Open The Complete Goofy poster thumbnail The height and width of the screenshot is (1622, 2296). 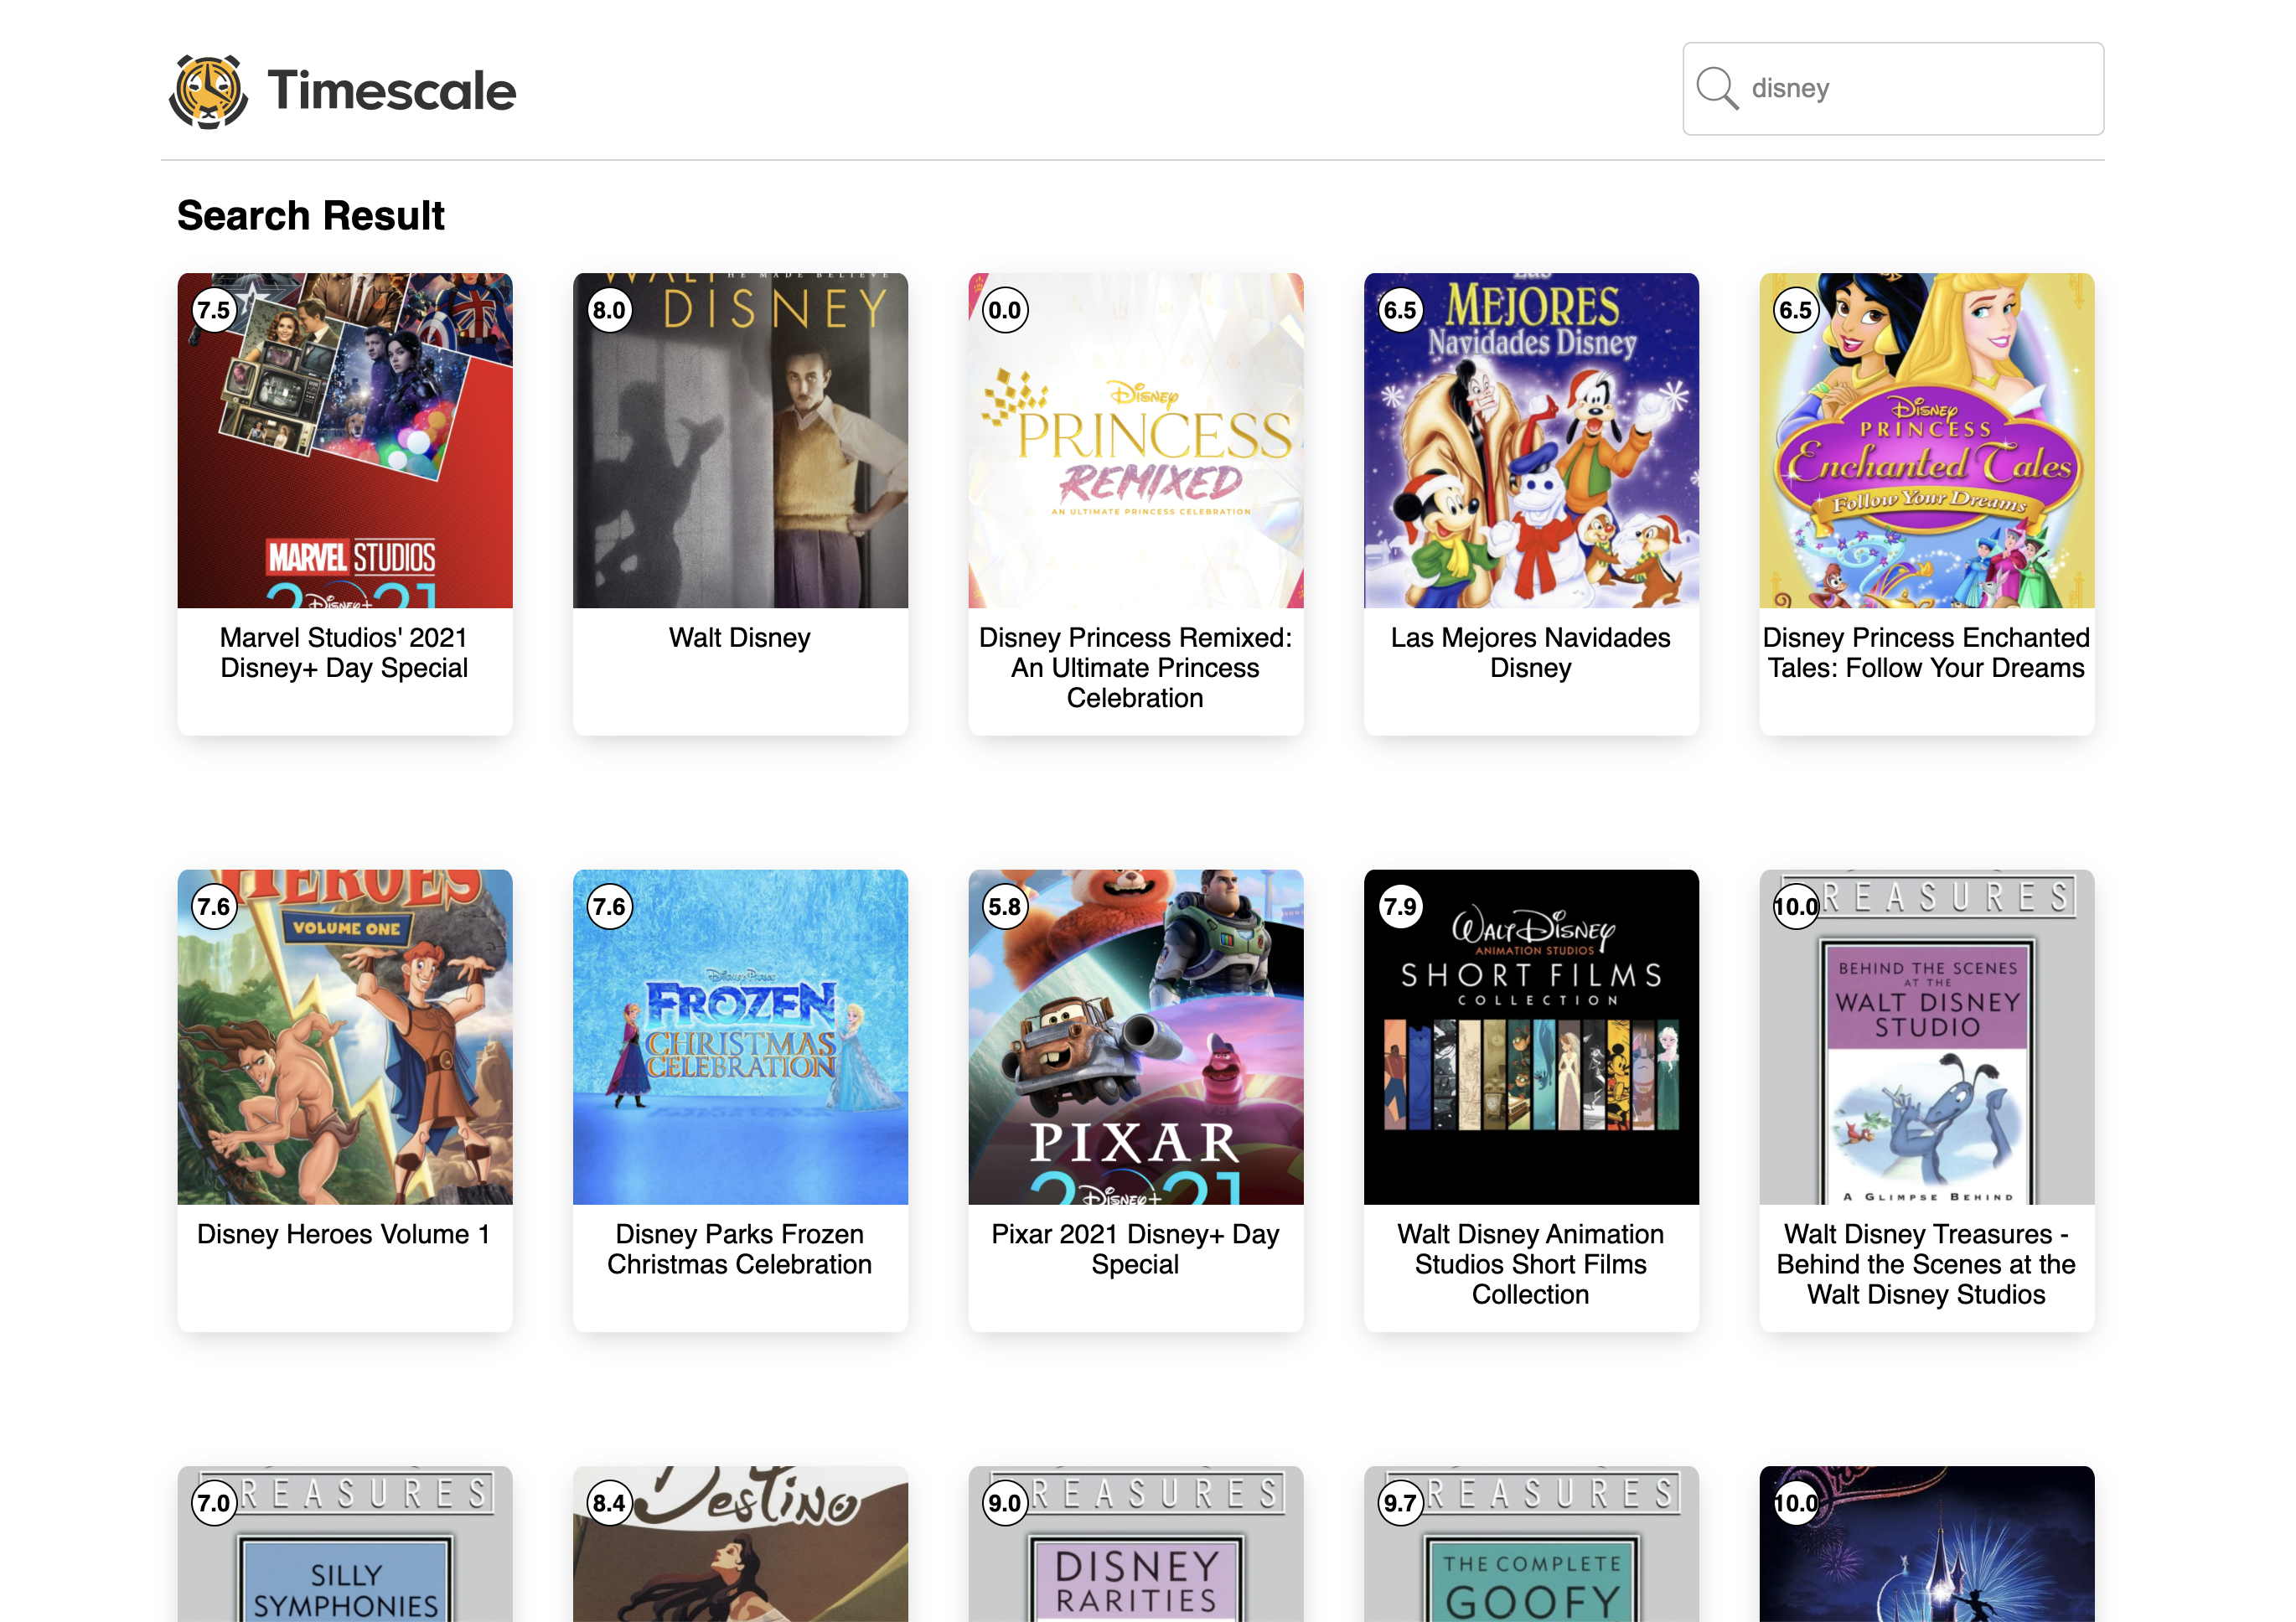pyautogui.click(x=1530, y=1548)
